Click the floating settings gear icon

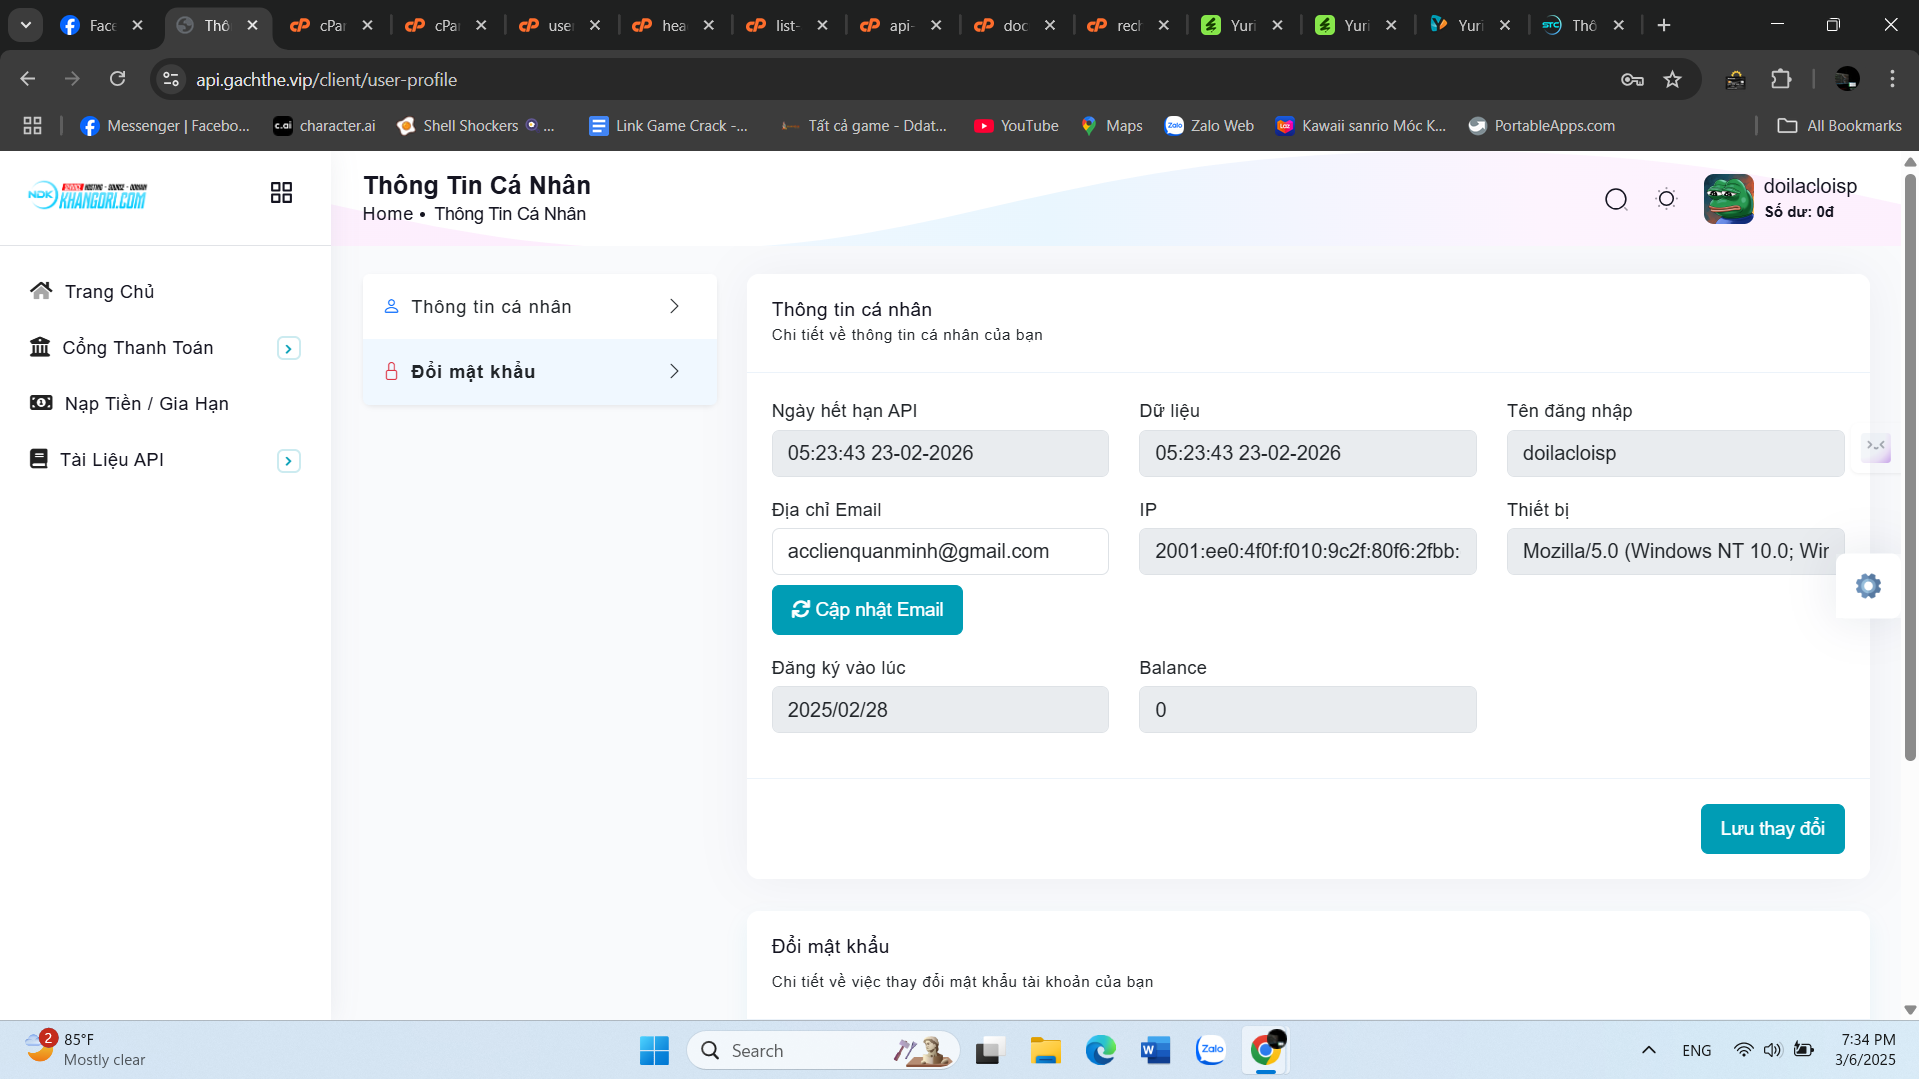coord(1868,586)
